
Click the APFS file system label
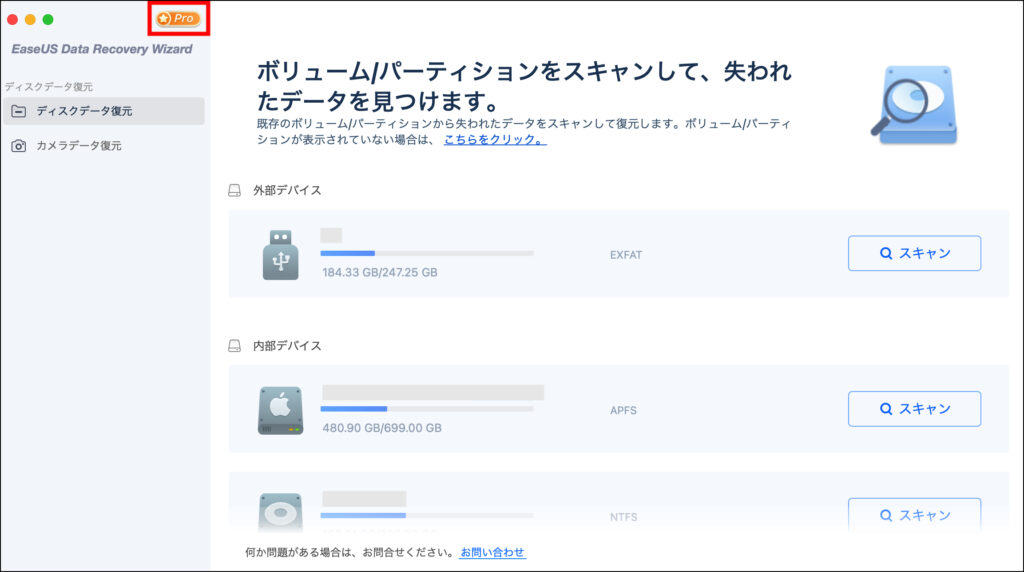[x=624, y=410]
